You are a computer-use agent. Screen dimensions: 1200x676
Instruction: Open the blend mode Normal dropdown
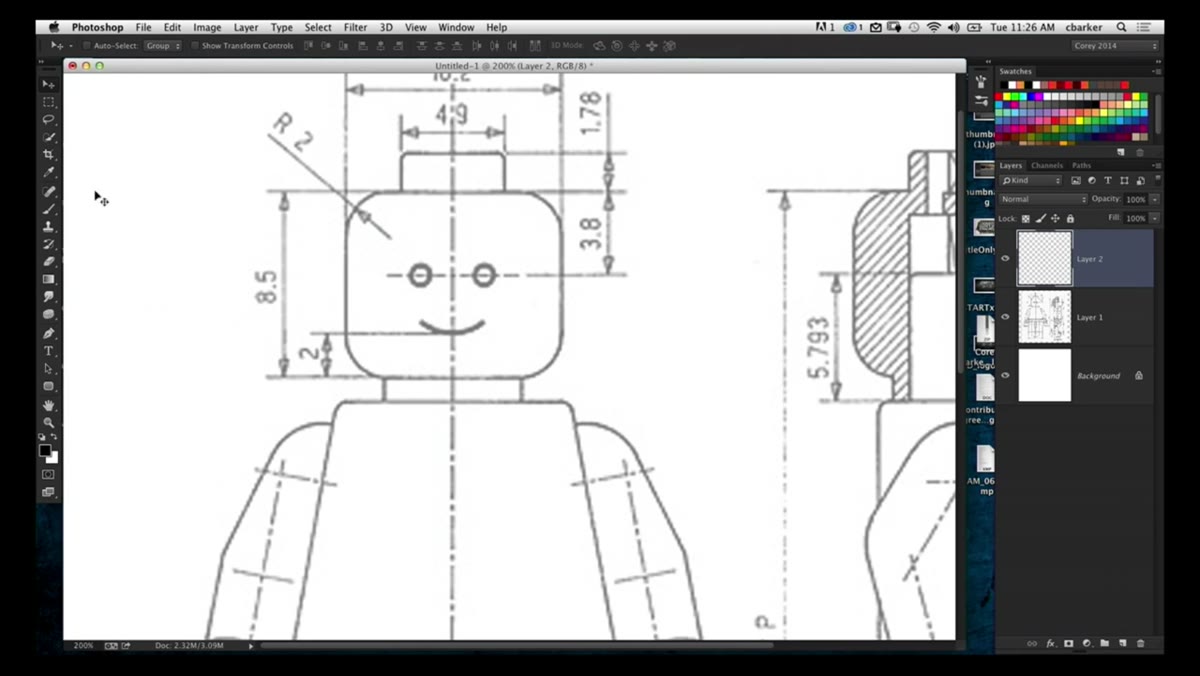[x=1043, y=199]
